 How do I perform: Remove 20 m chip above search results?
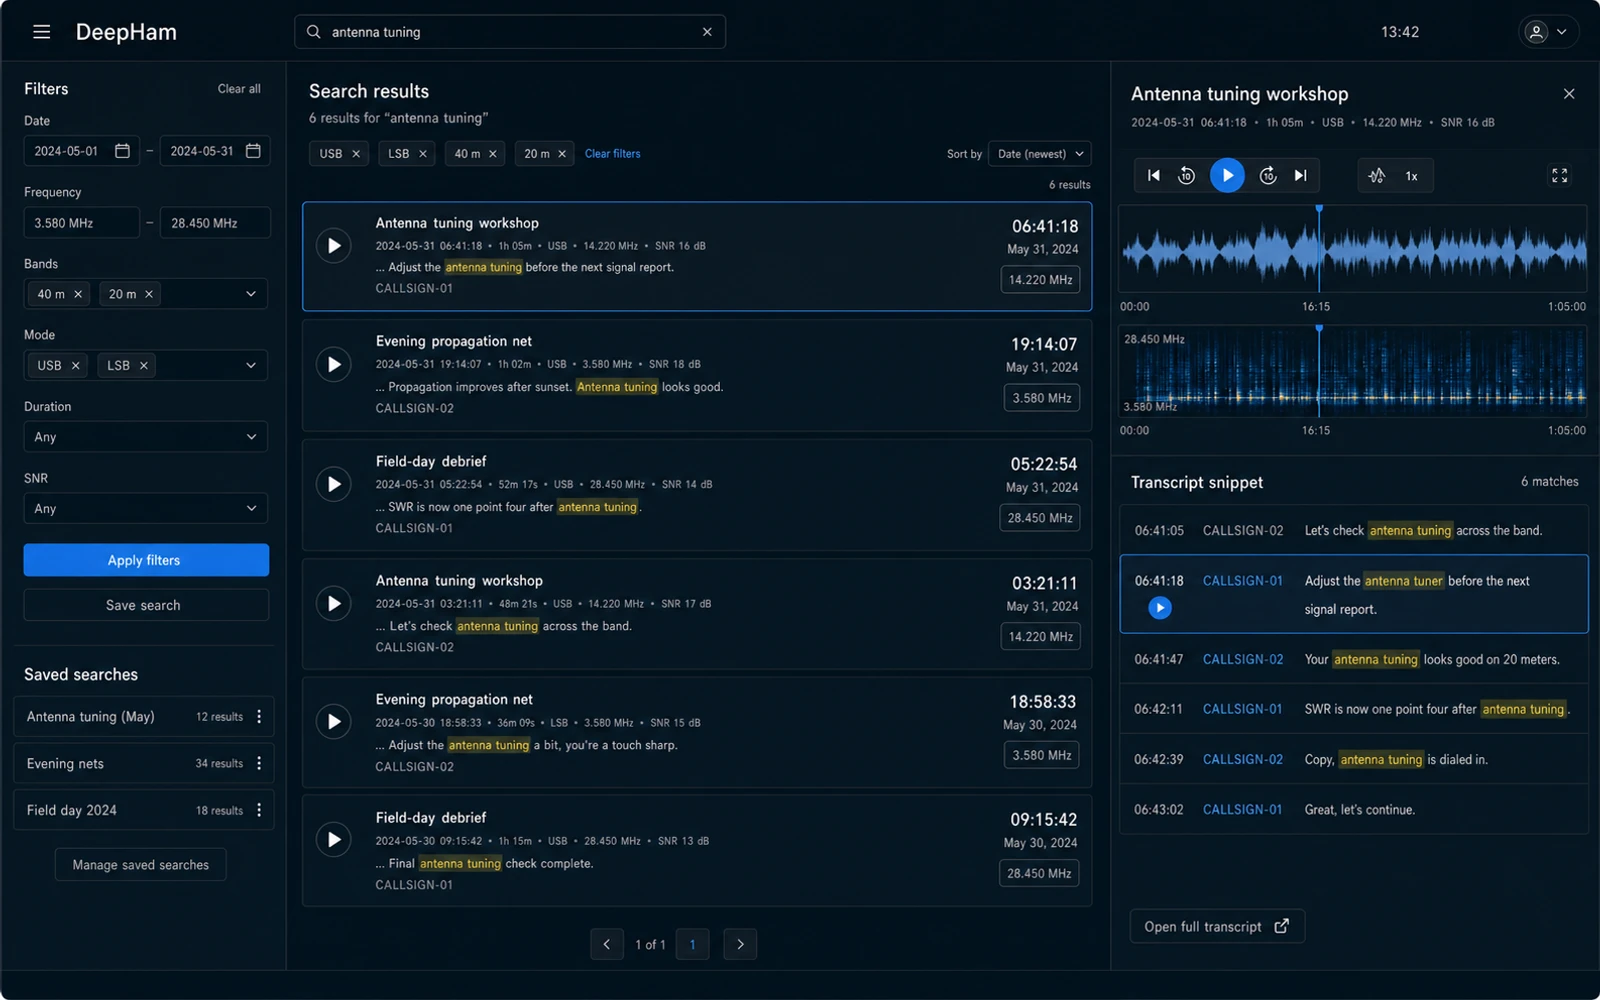click(x=562, y=154)
